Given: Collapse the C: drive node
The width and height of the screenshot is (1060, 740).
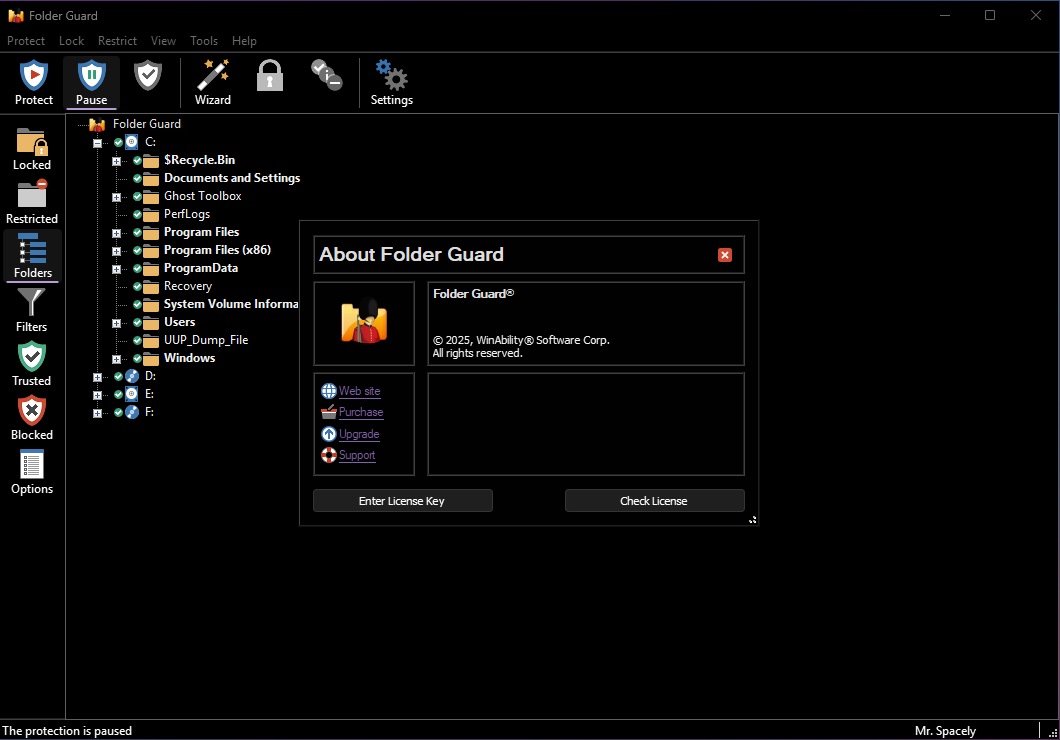Looking at the screenshot, I should (x=97, y=143).
